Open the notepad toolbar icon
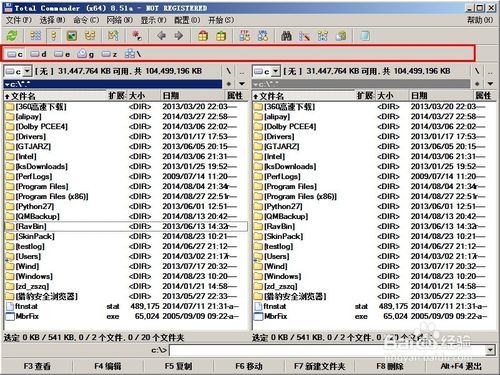The width and height of the screenshot is (500, 375). pos(365,36)
